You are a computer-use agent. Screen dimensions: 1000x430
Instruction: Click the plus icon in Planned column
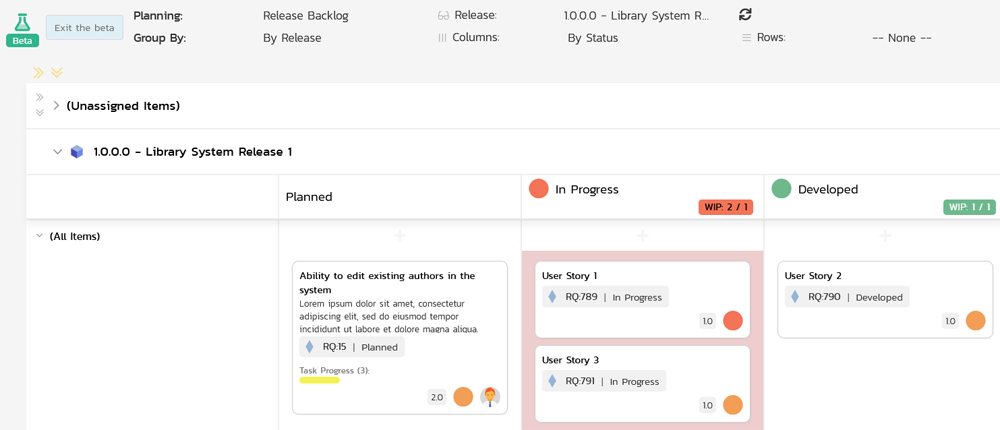pyautogui.click(x=399, y=236)
